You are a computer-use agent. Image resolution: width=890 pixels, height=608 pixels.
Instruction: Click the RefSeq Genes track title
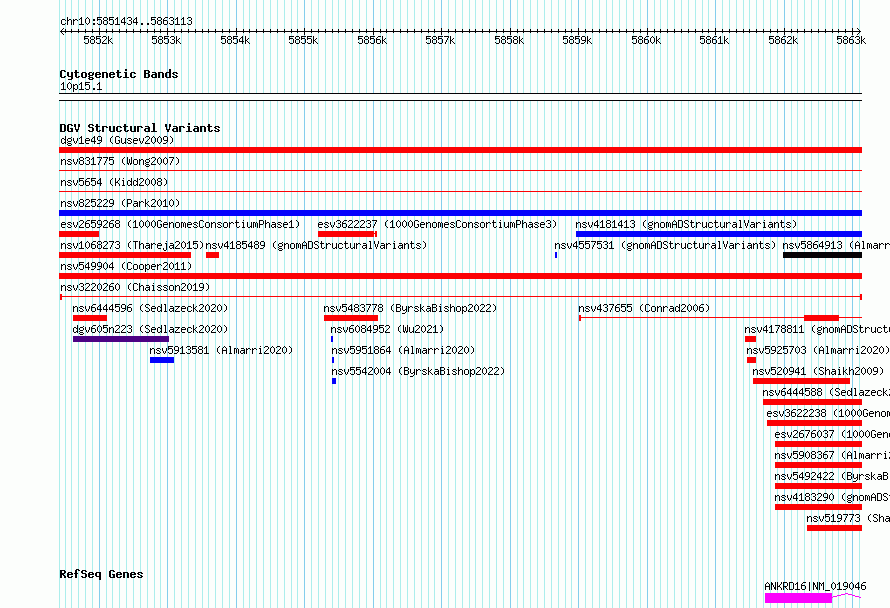click(x=101, y=574)
